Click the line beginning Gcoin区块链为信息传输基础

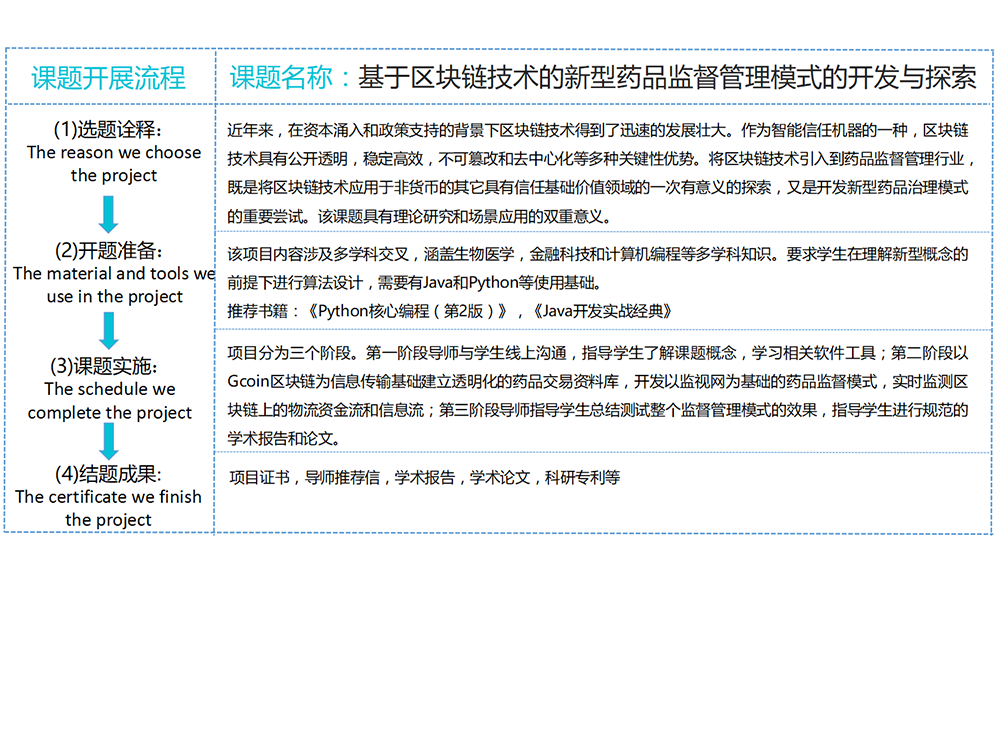[x=598, y=381]
